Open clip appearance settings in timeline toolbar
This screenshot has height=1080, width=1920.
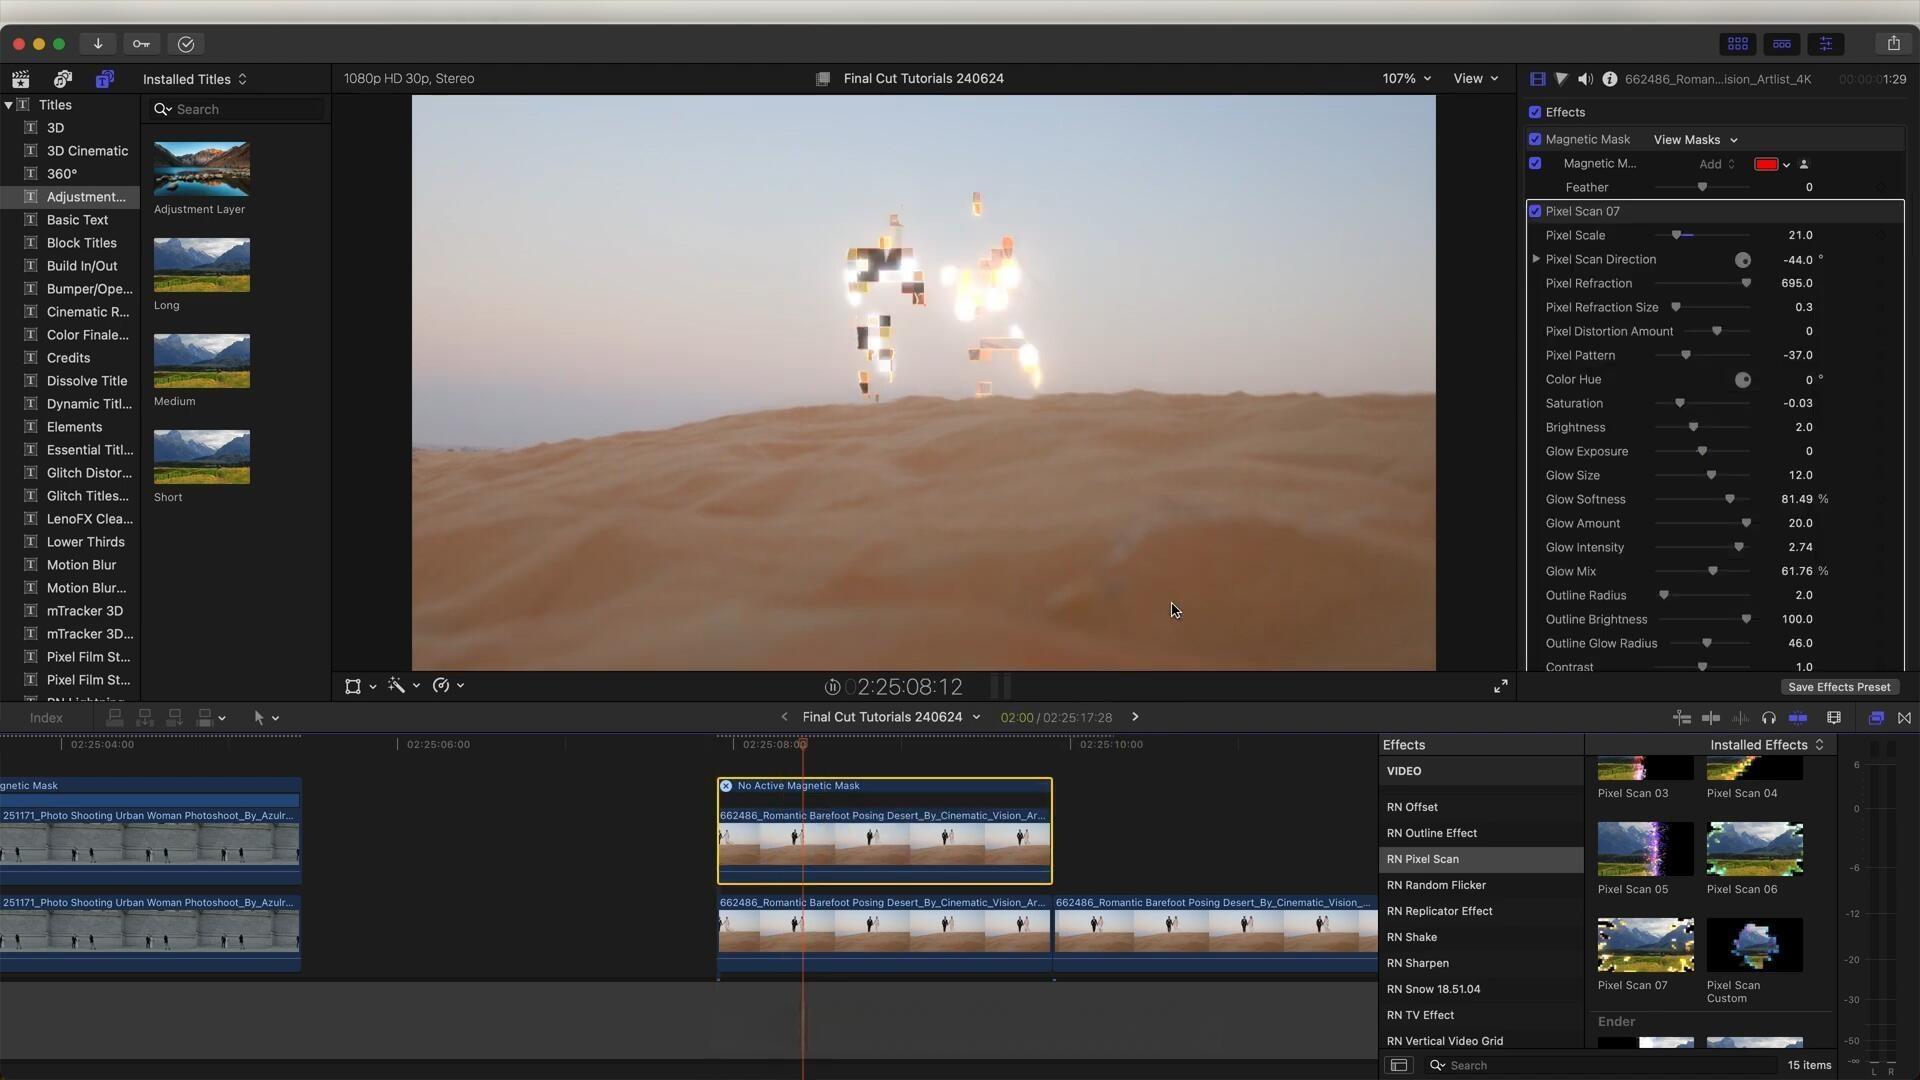coord(1835,717)
